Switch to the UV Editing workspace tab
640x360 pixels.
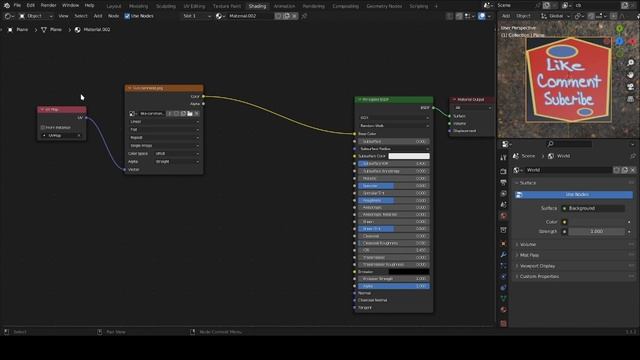tap(194, 6)
